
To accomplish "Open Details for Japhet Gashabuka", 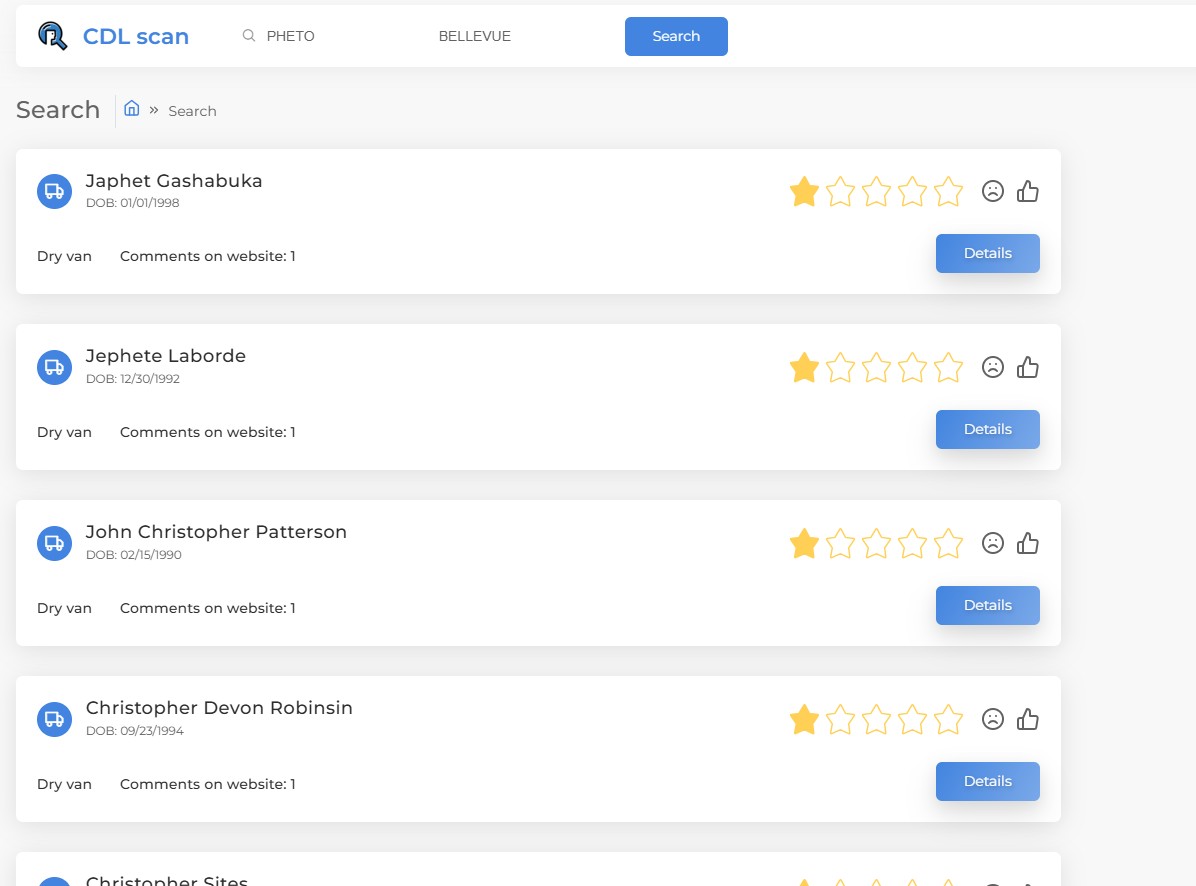I will click(x=988, y=253).
